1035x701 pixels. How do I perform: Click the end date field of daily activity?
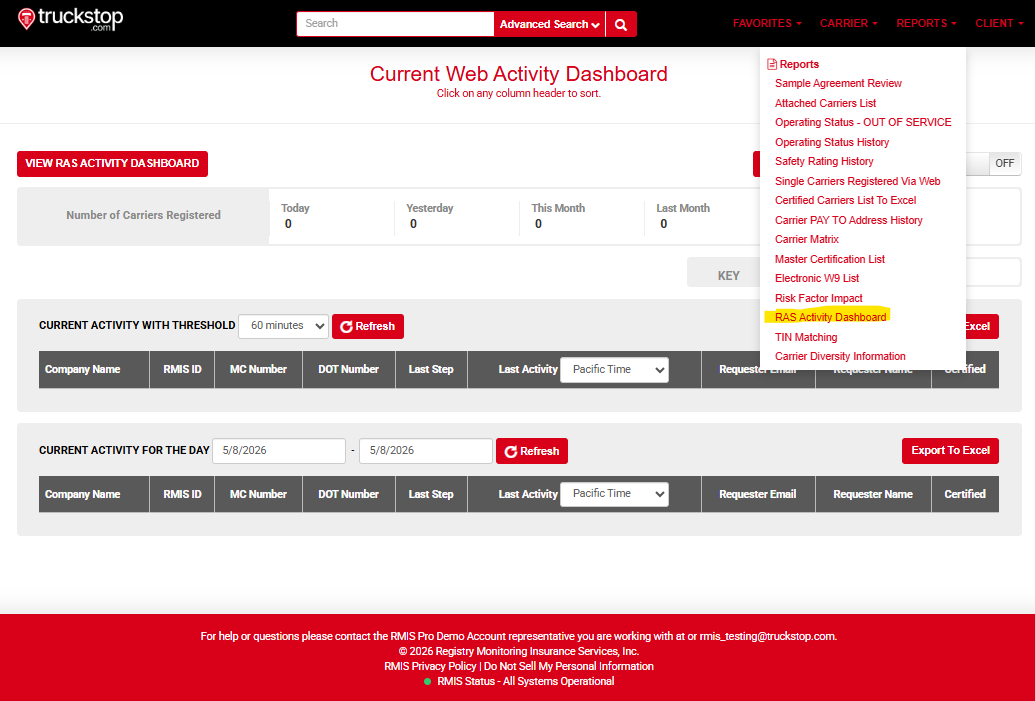pos(426,451)
